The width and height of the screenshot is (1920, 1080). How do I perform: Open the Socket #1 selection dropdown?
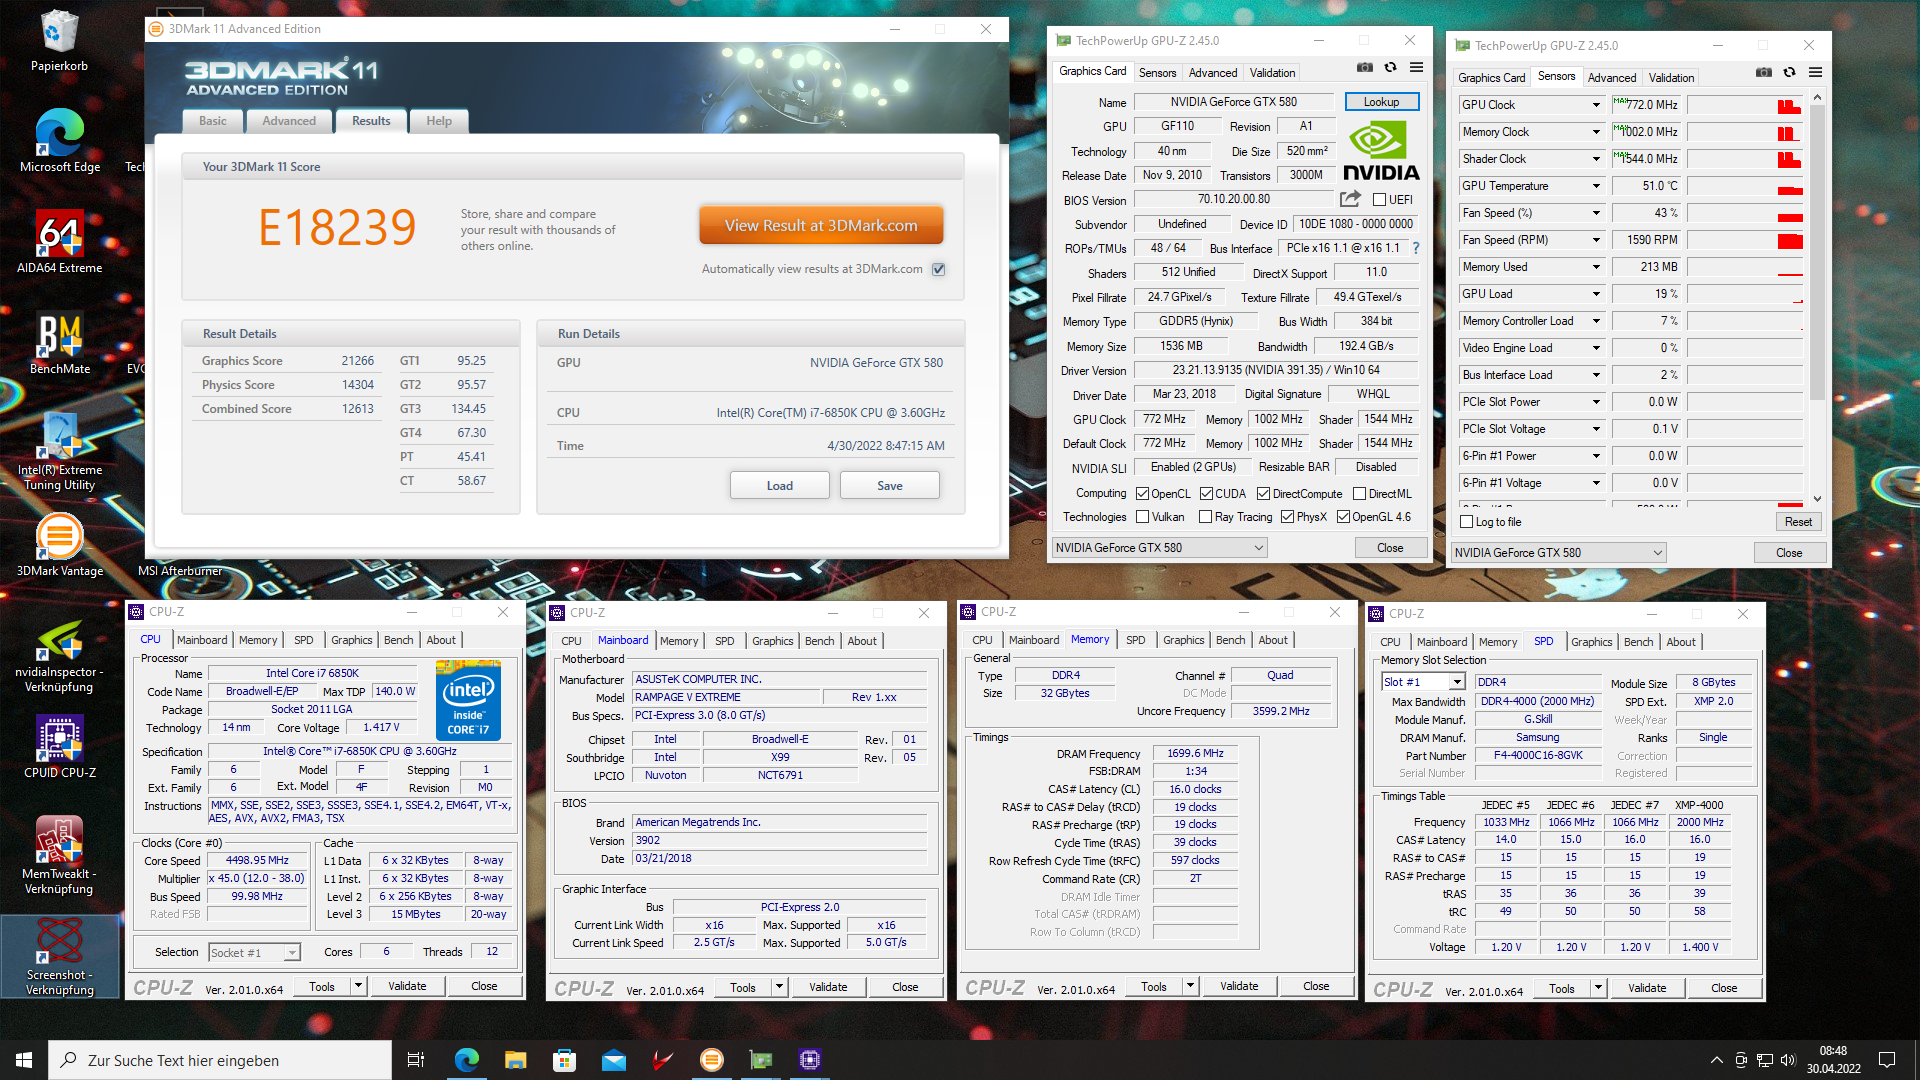254,953
